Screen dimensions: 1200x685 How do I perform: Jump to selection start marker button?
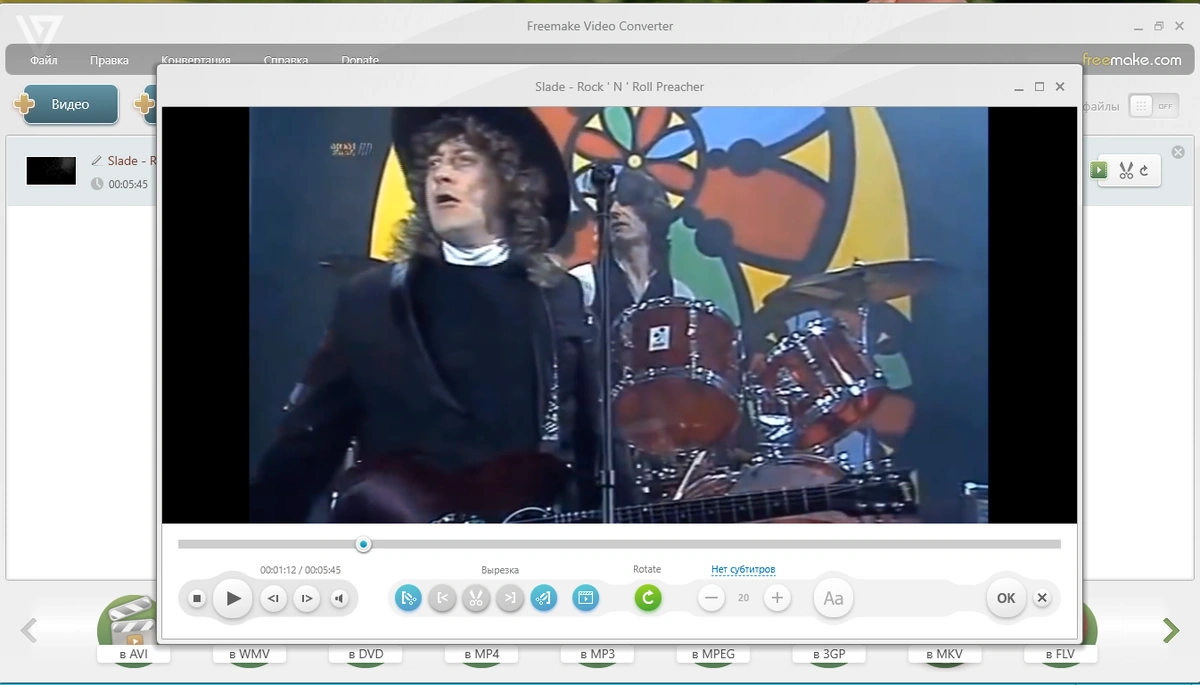point(442,599)
